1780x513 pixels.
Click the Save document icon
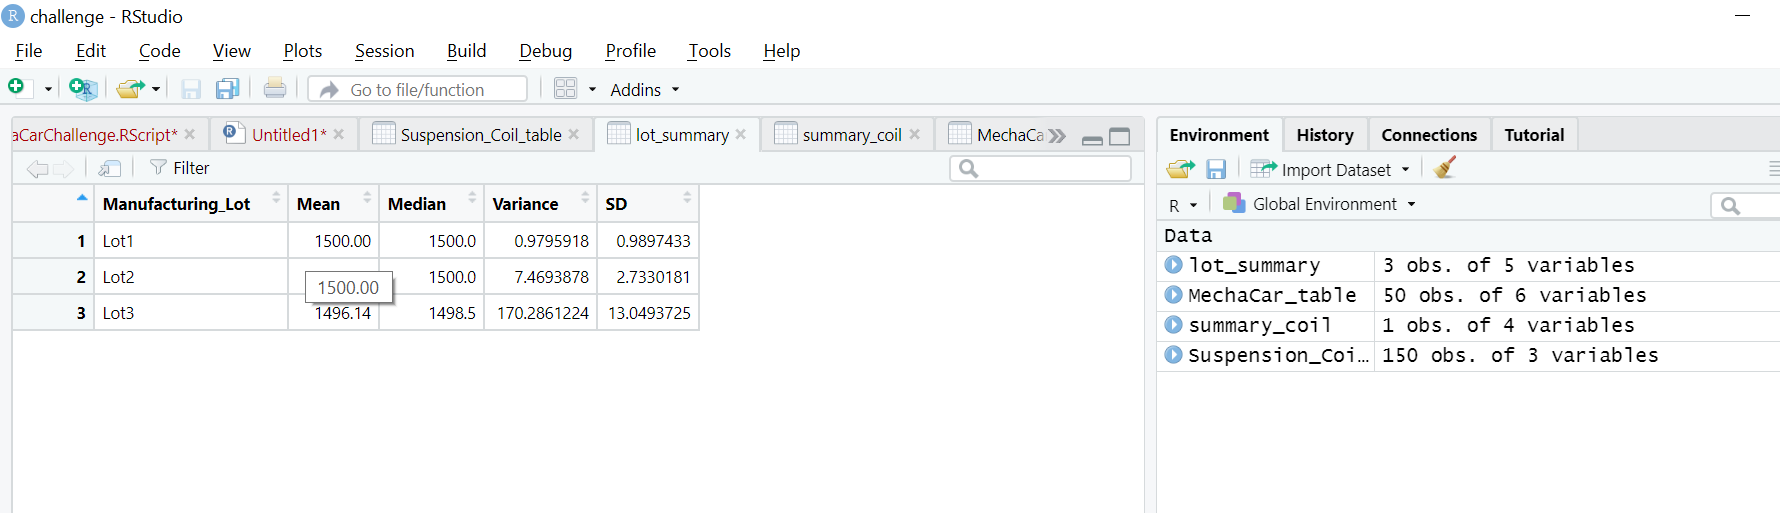191,89
